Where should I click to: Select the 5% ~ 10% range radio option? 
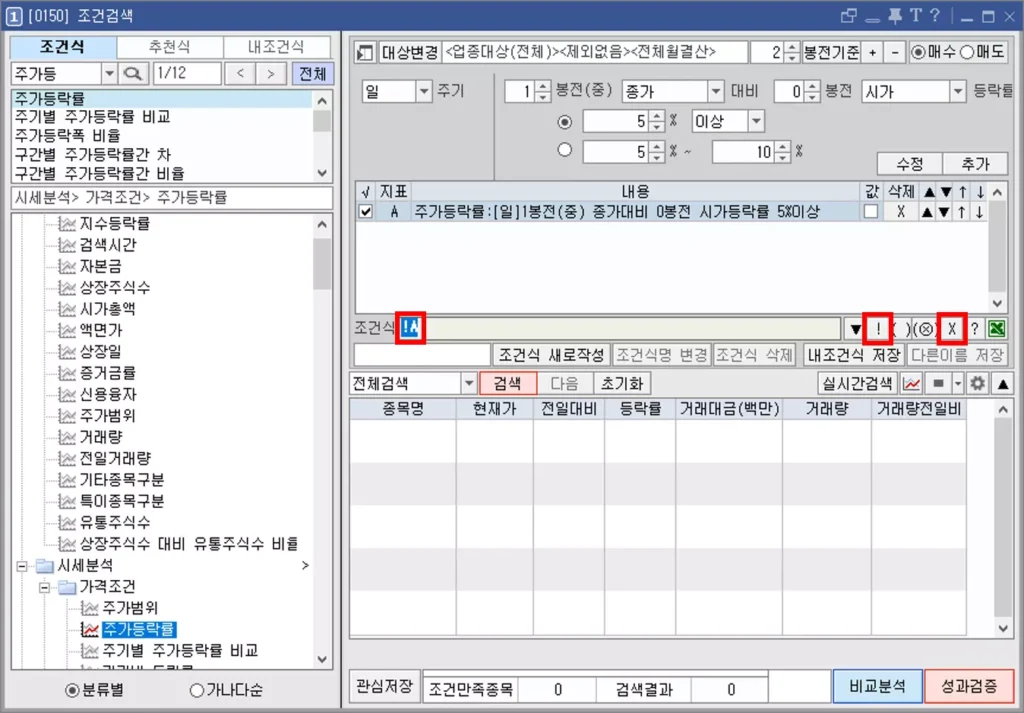pyautogui.click(x=565, y=150)
